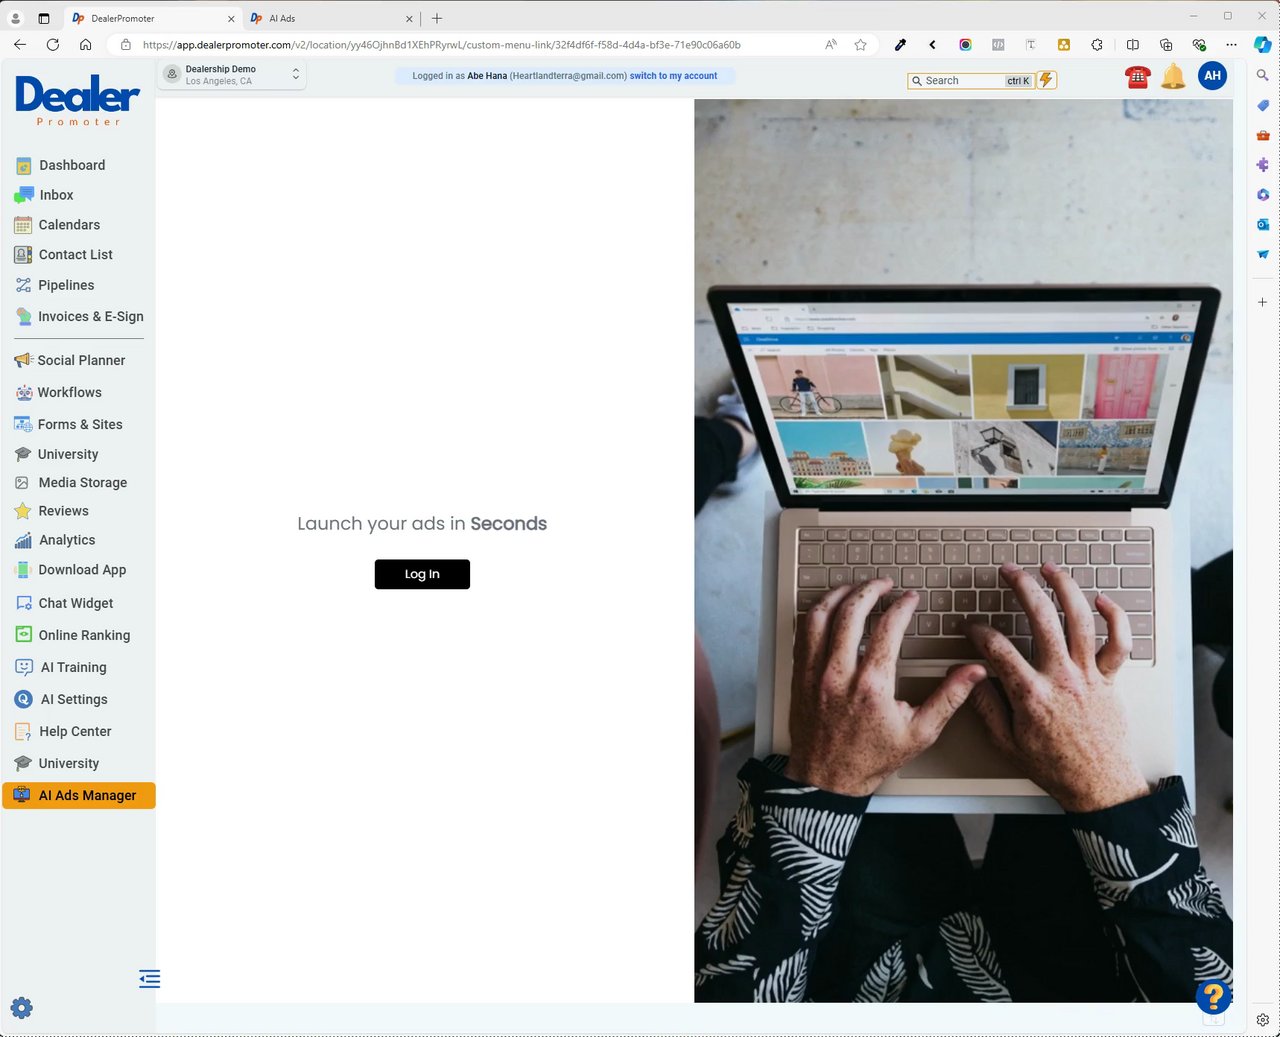Open the browser extensions puzzle icon
Viewport: 1280px width, 1037px height.
tap(1097, 45)
